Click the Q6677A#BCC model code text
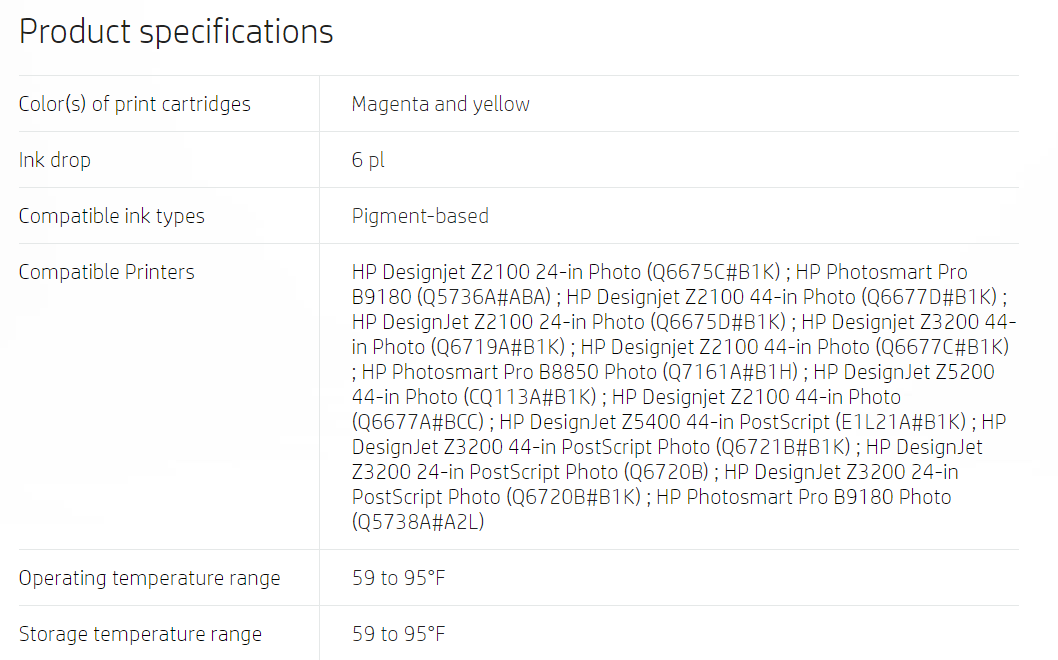 click(x=418, y=422)
